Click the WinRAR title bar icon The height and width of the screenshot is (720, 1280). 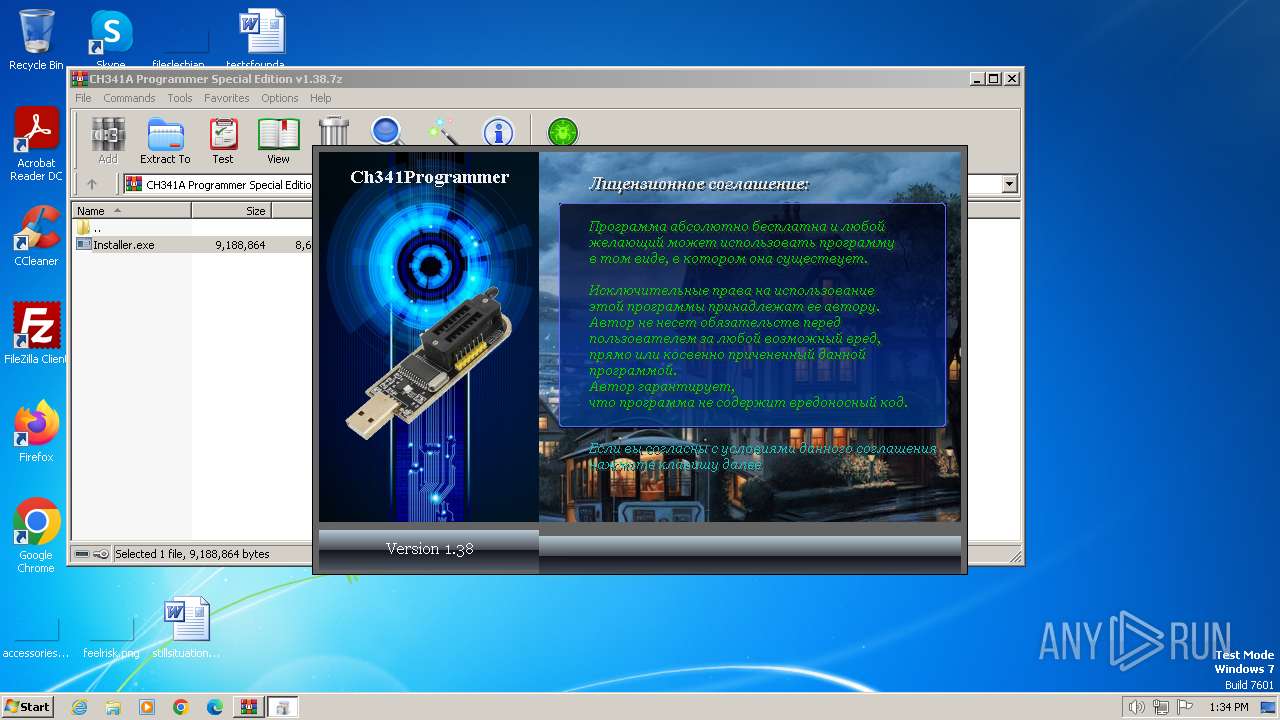[80, 78]
